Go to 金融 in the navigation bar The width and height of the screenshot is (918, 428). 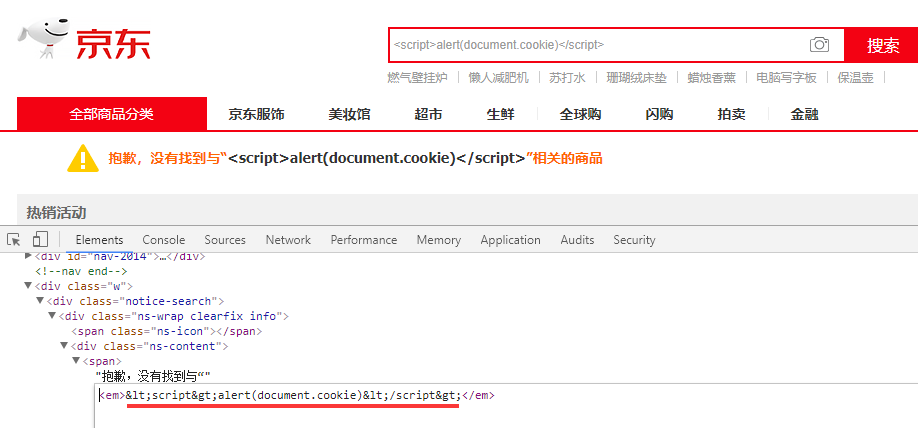click(x=804, y=114)
